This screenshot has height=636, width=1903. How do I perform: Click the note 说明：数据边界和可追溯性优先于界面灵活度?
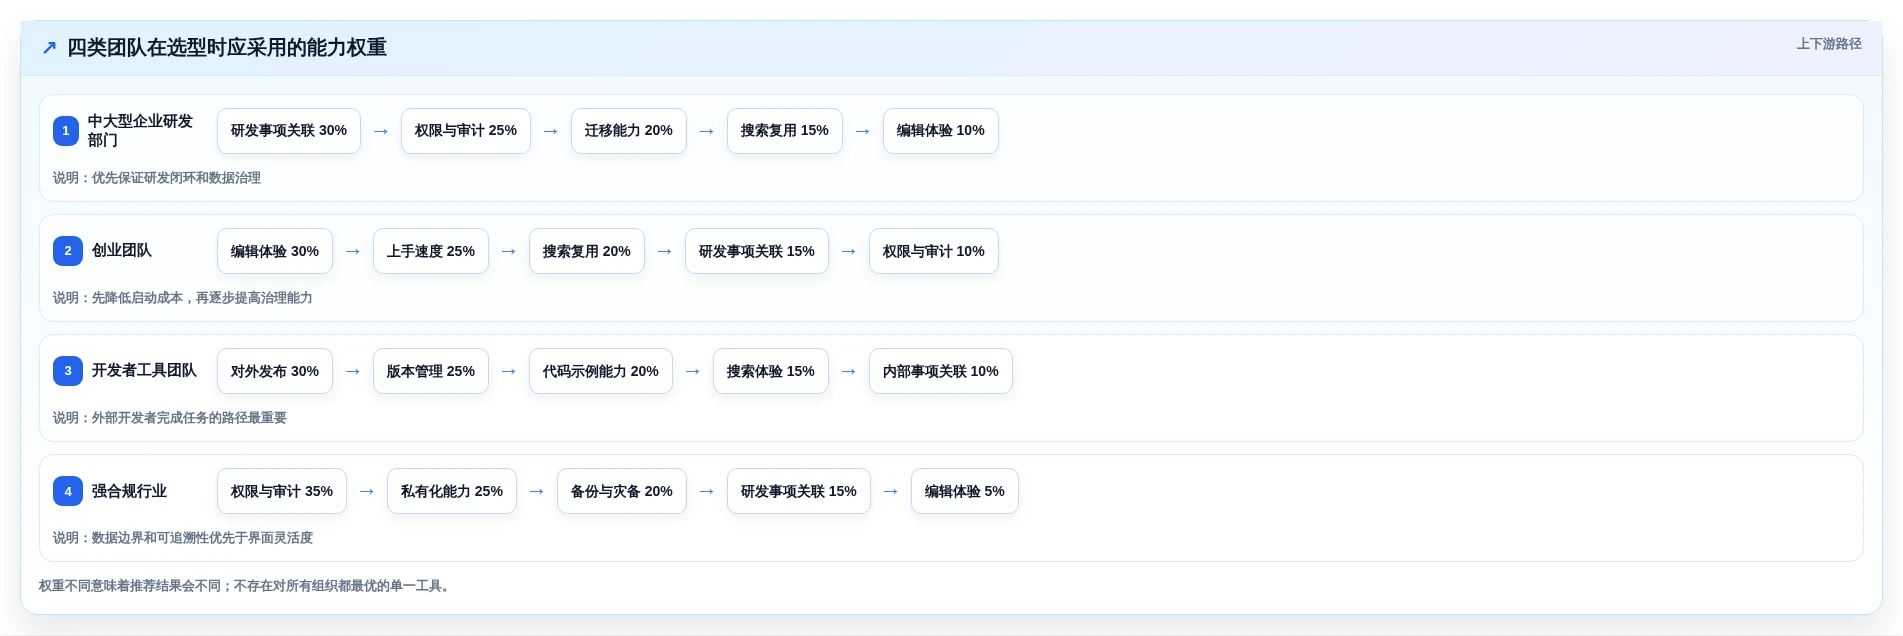183,538
